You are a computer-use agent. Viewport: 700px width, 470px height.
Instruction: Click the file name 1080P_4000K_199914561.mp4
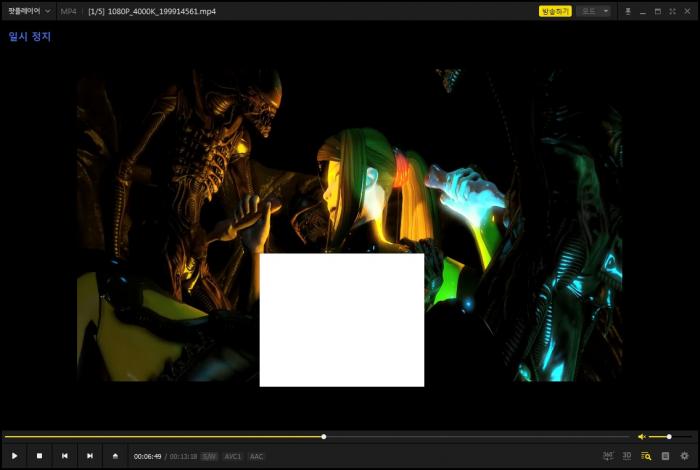[x=162, y=12]
